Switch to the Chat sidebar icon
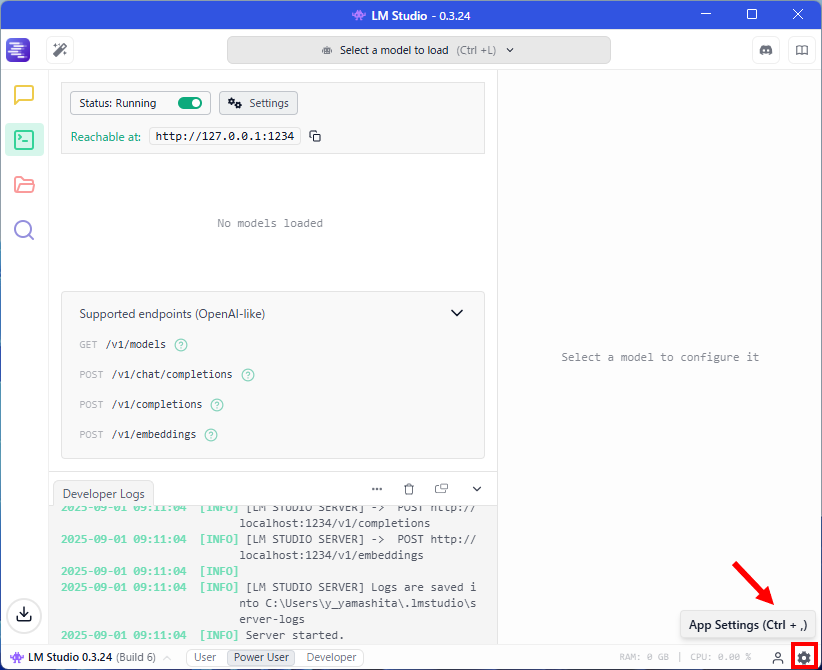 [x=24, y=95]
